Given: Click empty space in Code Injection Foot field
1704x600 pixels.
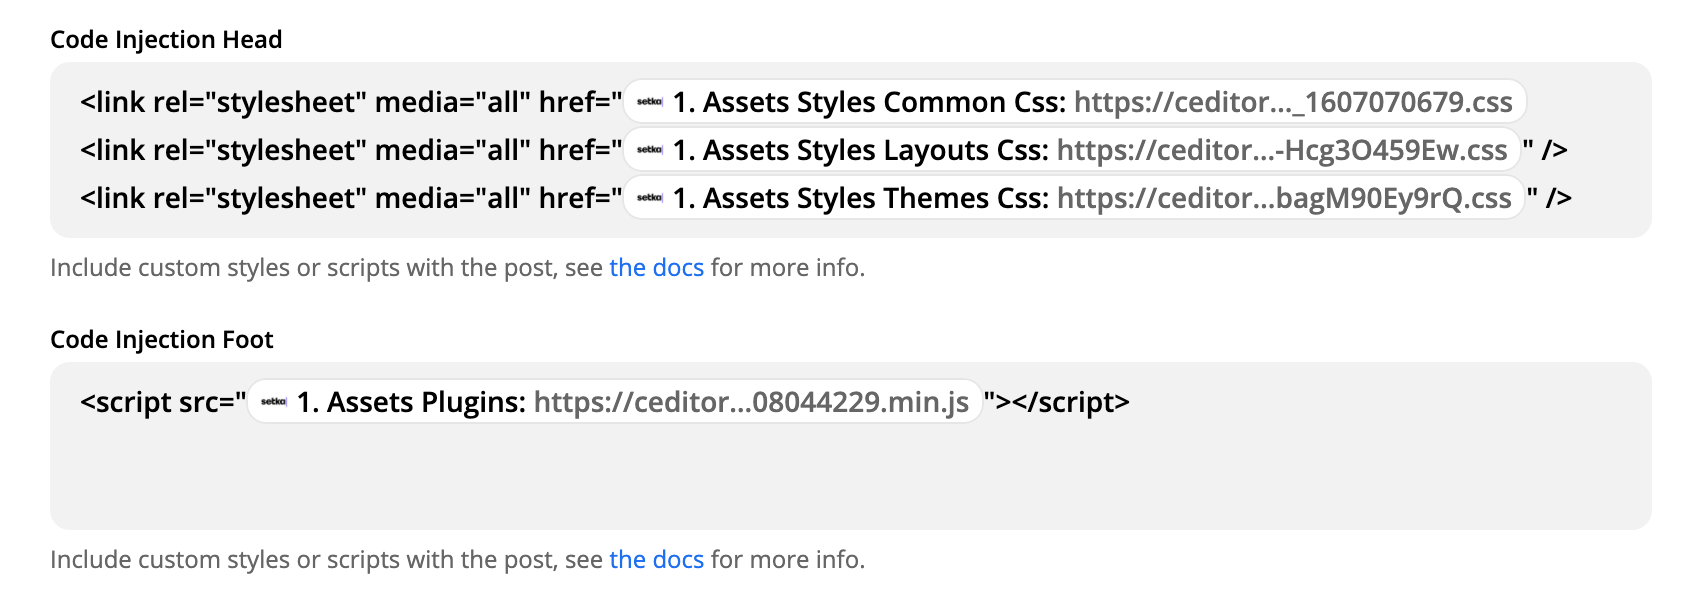Looking at the screenshot, I should click(850, 475).
